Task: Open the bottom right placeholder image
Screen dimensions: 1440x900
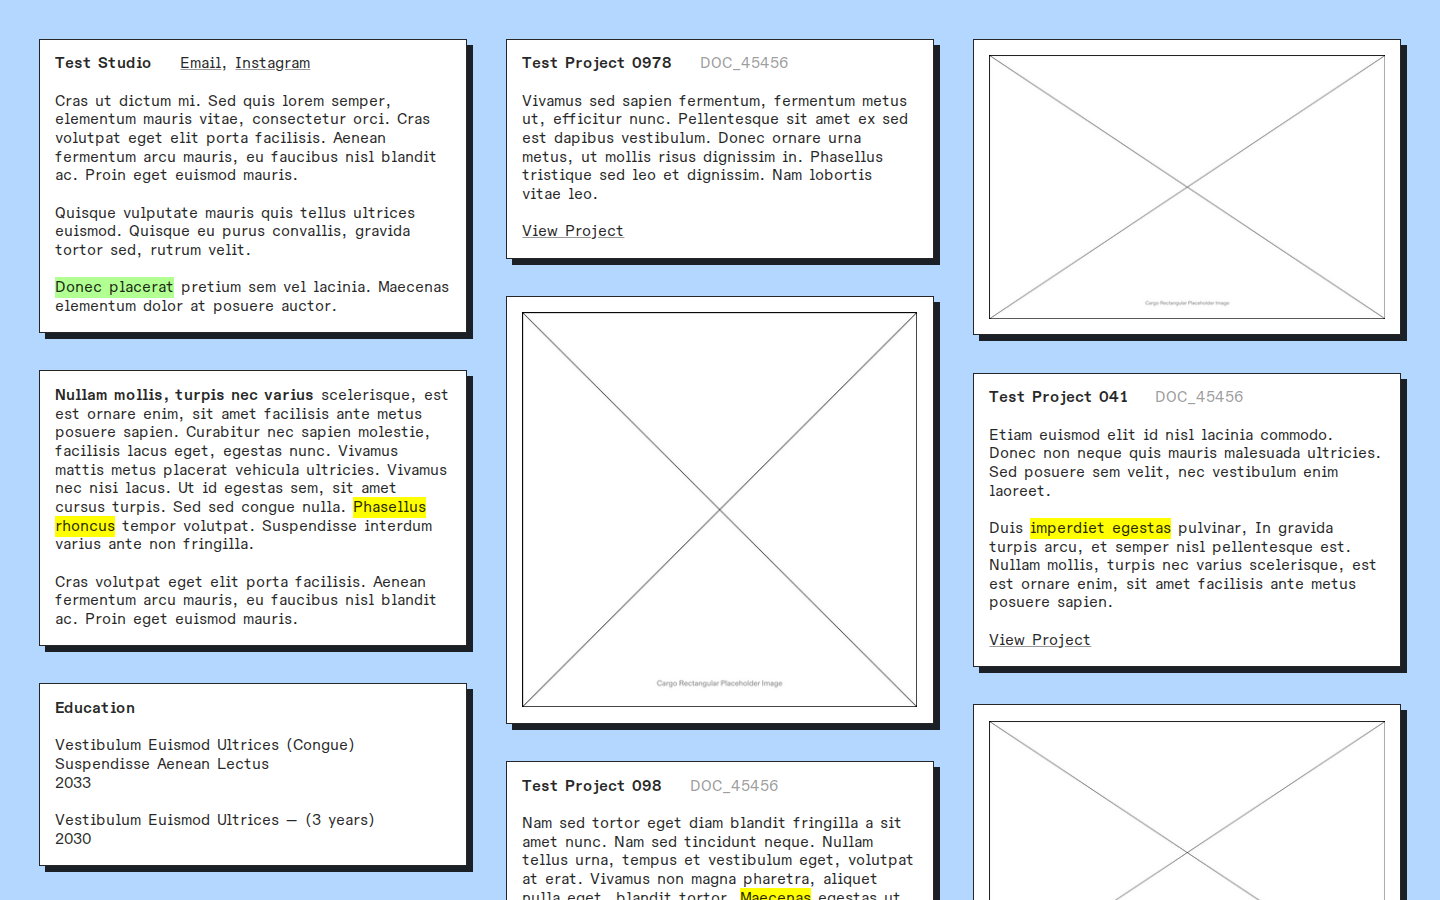Action: 1187,811
